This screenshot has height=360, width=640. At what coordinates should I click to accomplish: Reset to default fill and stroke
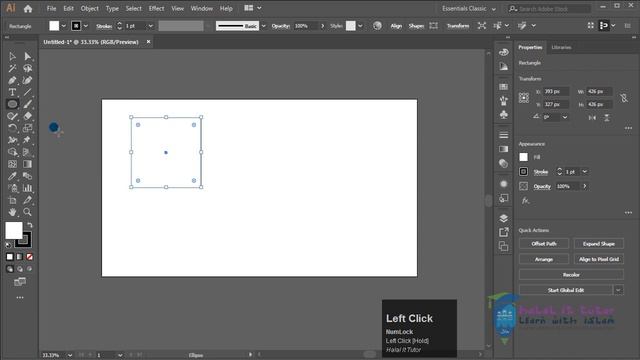tap(8, 245)
